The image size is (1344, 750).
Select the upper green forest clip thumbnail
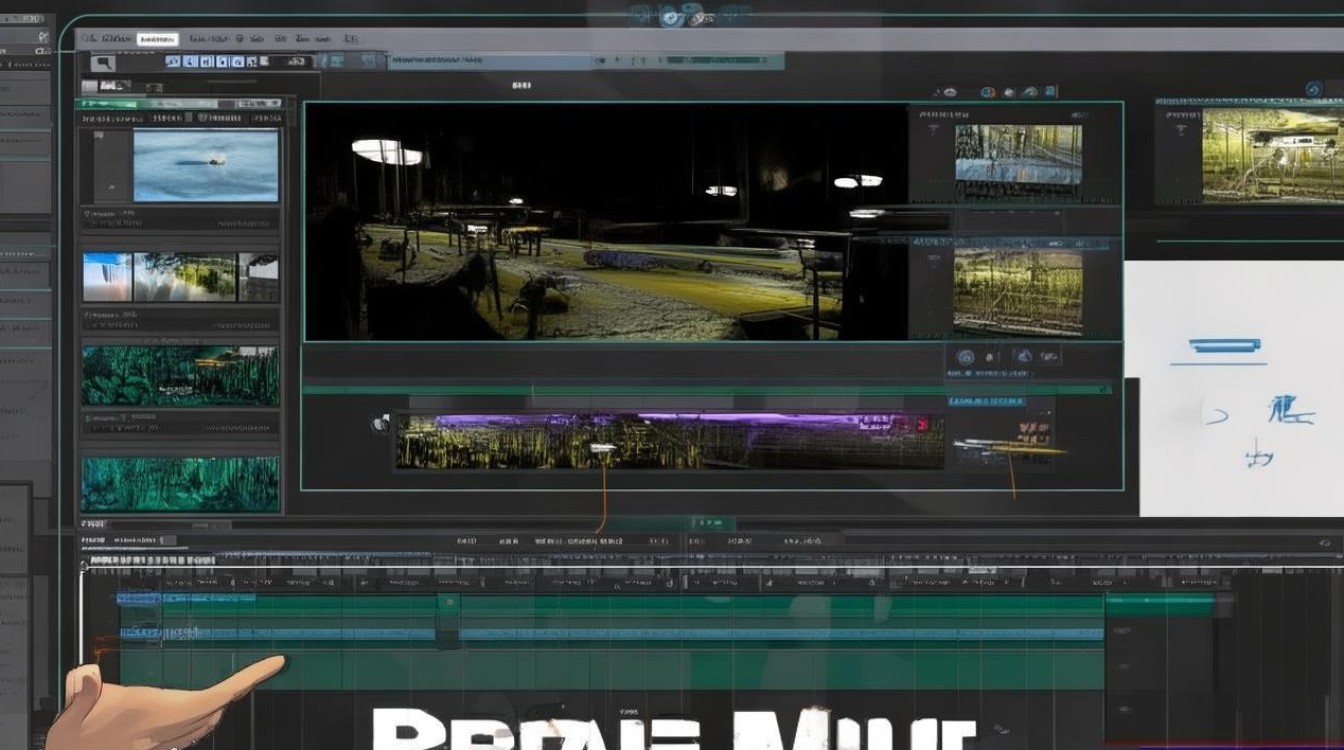click(181, 376)
